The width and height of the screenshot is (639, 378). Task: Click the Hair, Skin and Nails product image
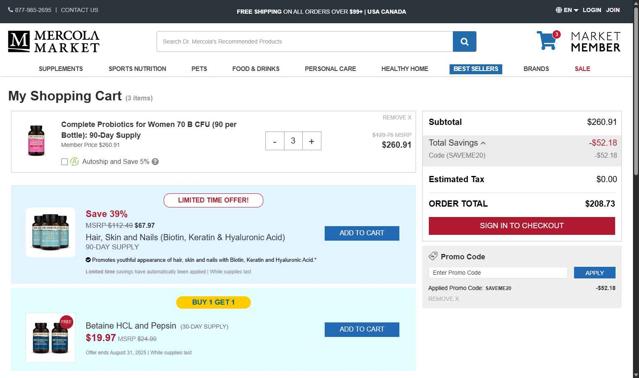pos(51,232)
